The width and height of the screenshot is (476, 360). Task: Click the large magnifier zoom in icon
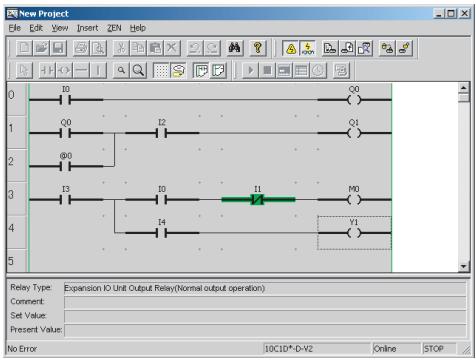coord(138,70)
